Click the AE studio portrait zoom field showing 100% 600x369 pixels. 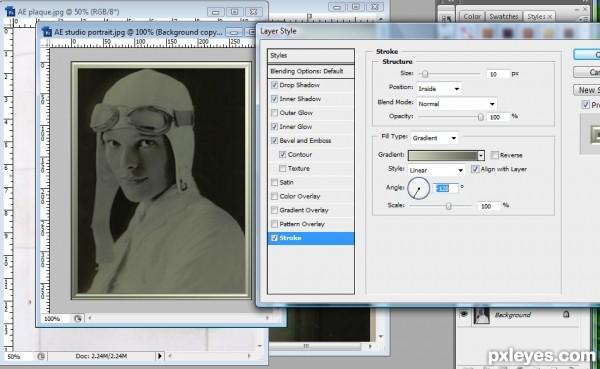tap(56, 318)
